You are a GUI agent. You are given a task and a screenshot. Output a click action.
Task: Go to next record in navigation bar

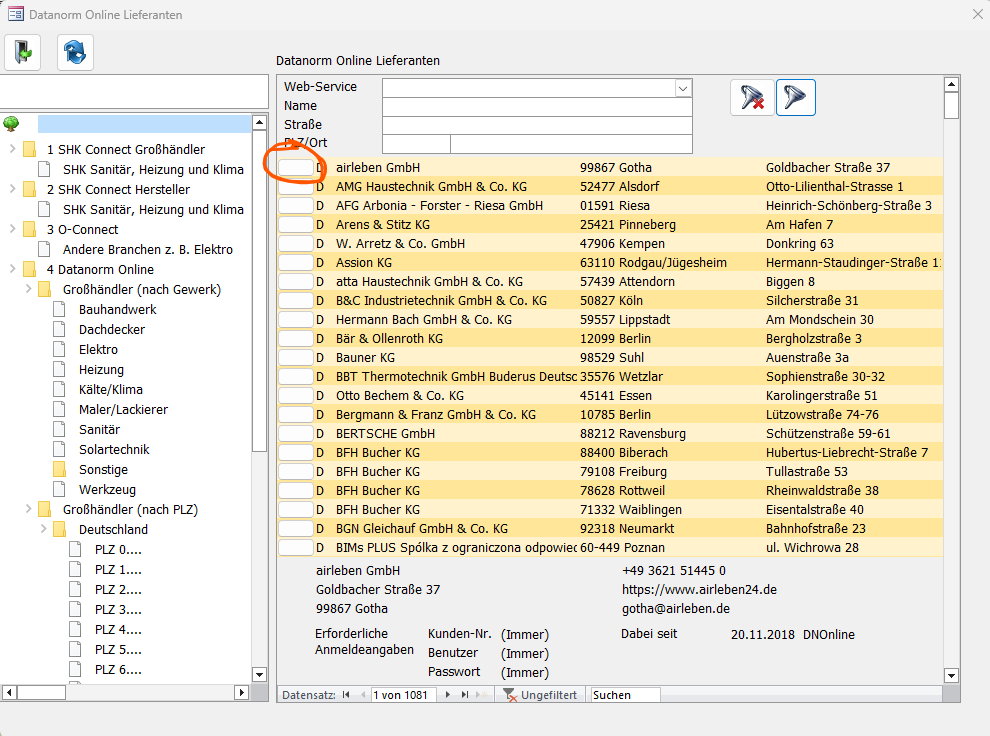448,695
